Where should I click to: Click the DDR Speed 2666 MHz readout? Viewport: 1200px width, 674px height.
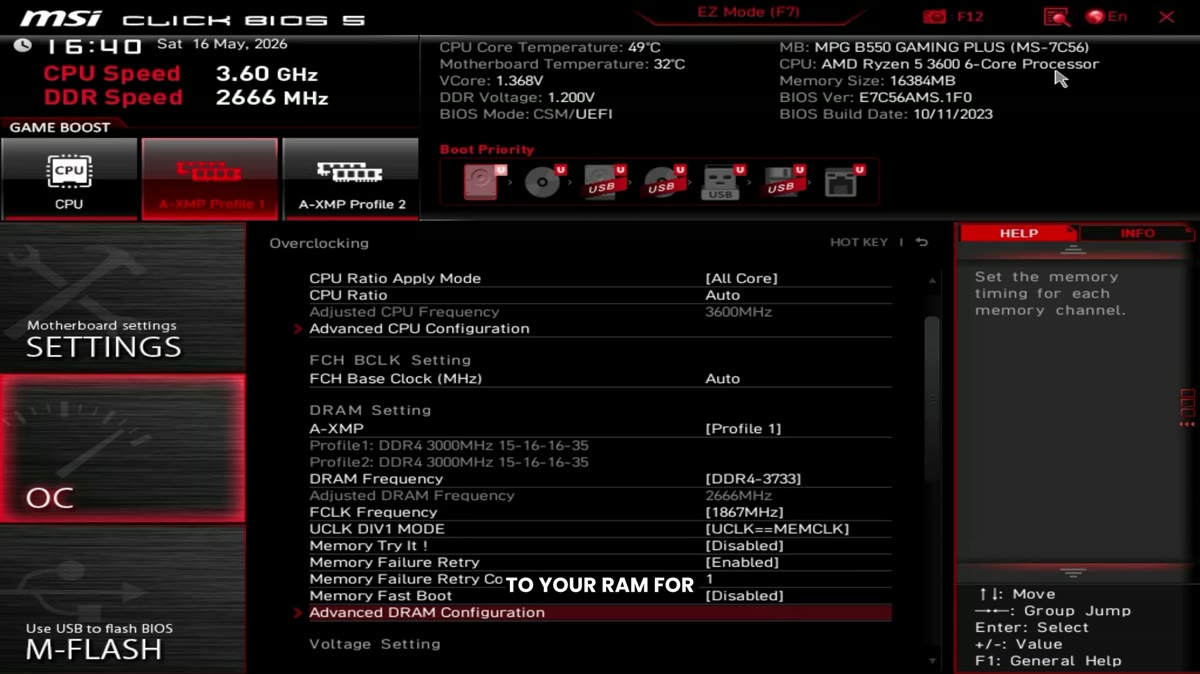186,98
